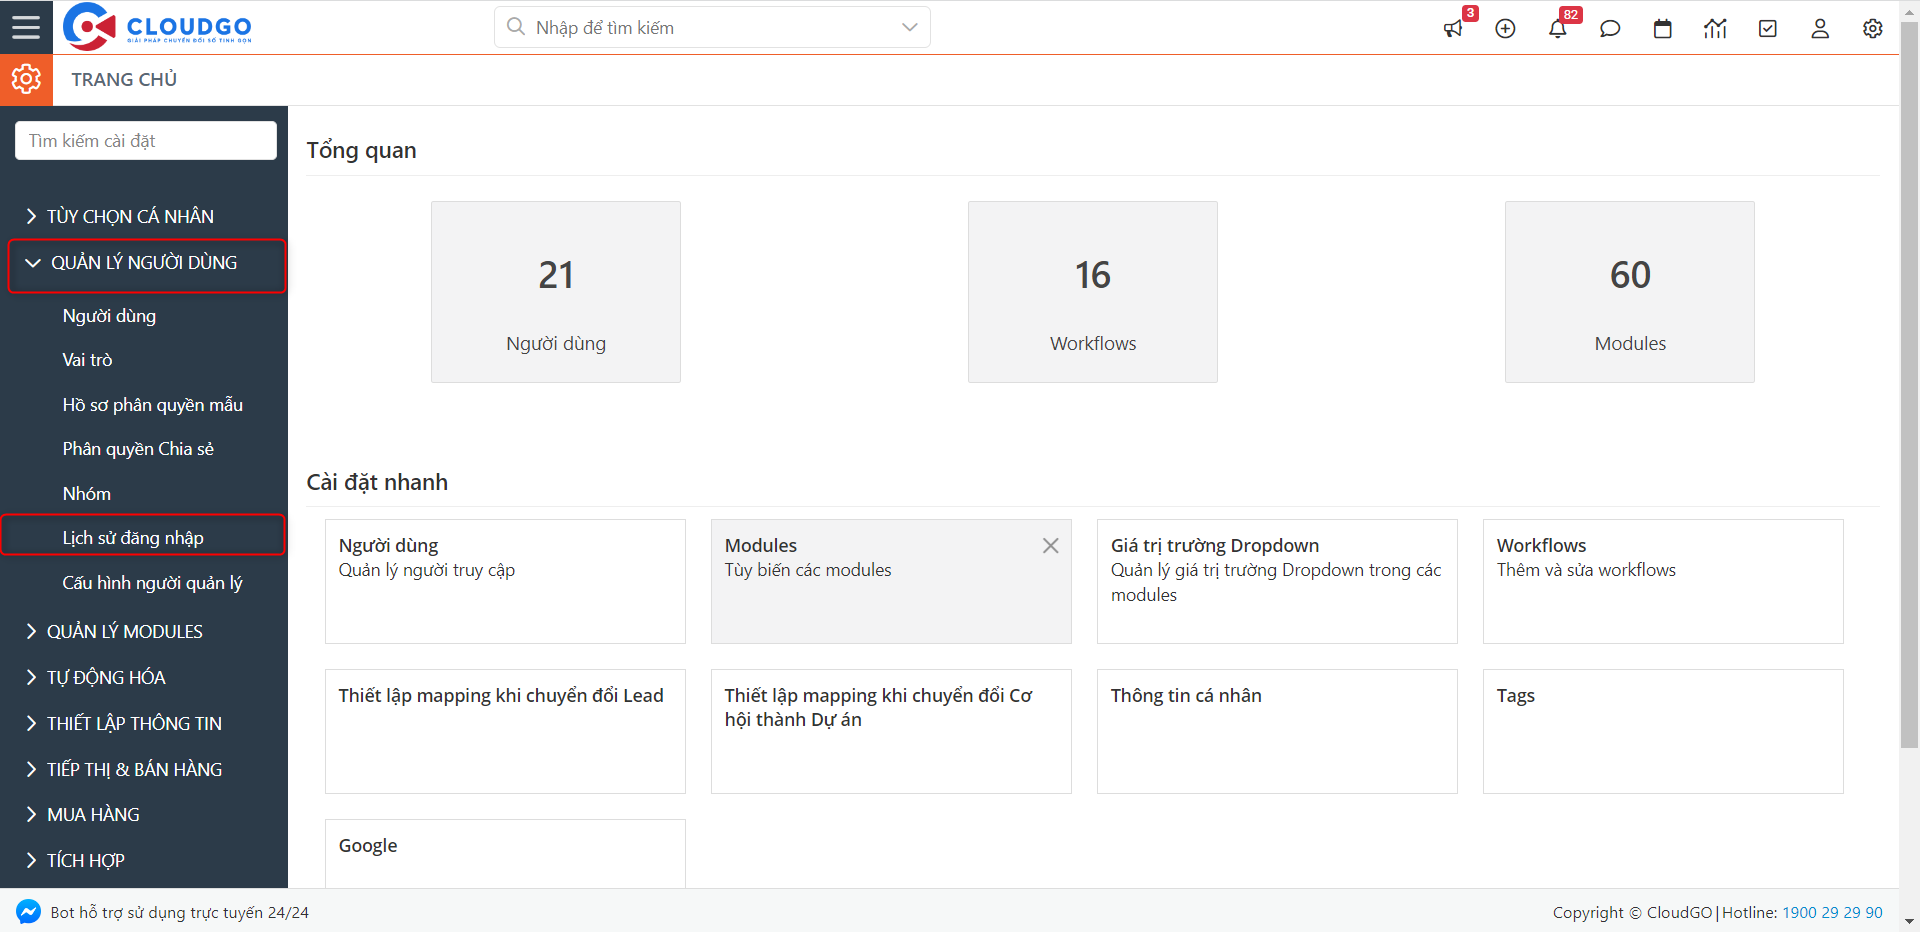Image resolution: width=1920 pixels, height=932 pixels.
Task: Click the Messenger support bot icon
Action: (x=28, y=912)
